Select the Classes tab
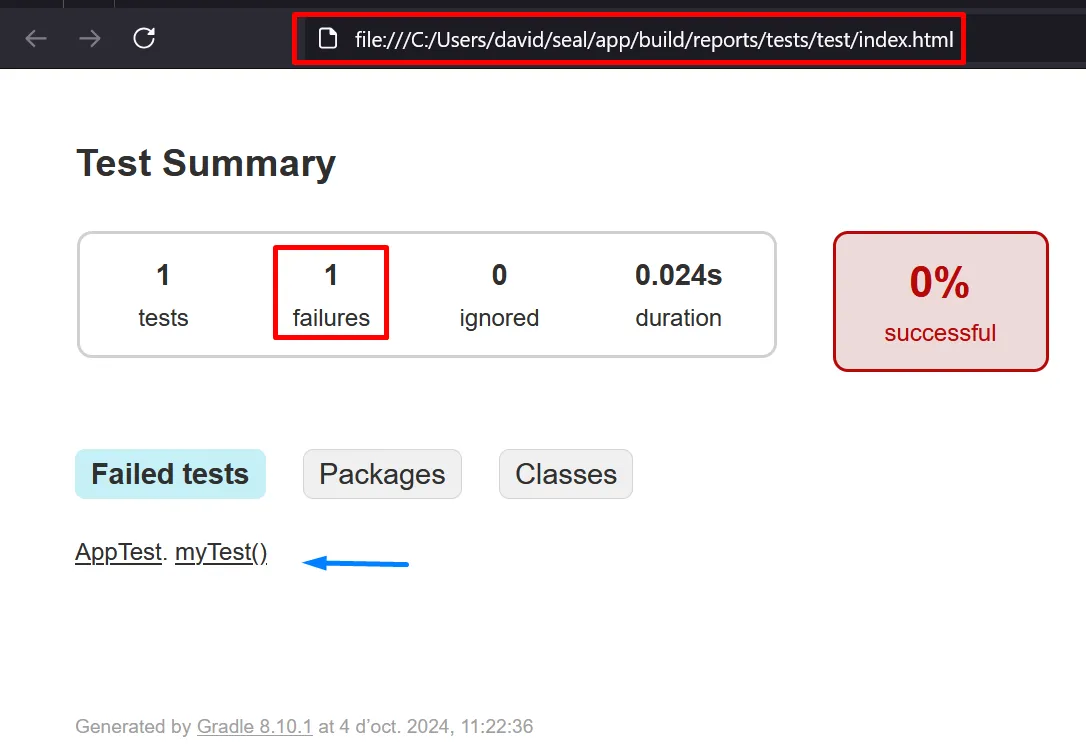 point(566,474)
